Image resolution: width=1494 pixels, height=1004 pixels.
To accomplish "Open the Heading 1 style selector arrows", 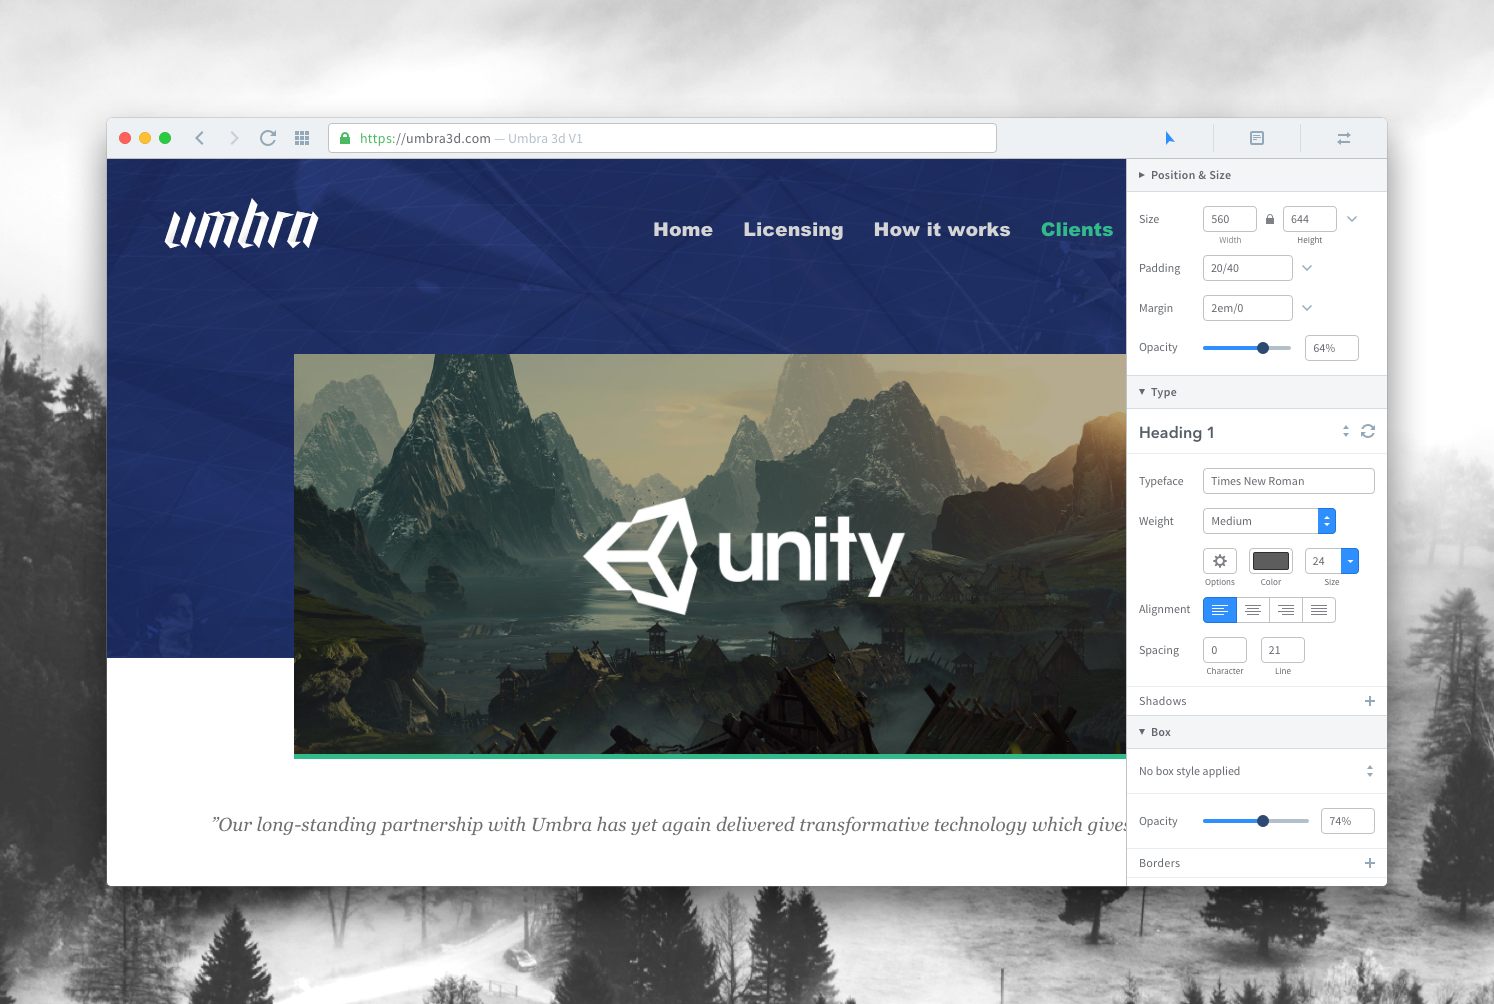I will click(x=1346, y=431).
